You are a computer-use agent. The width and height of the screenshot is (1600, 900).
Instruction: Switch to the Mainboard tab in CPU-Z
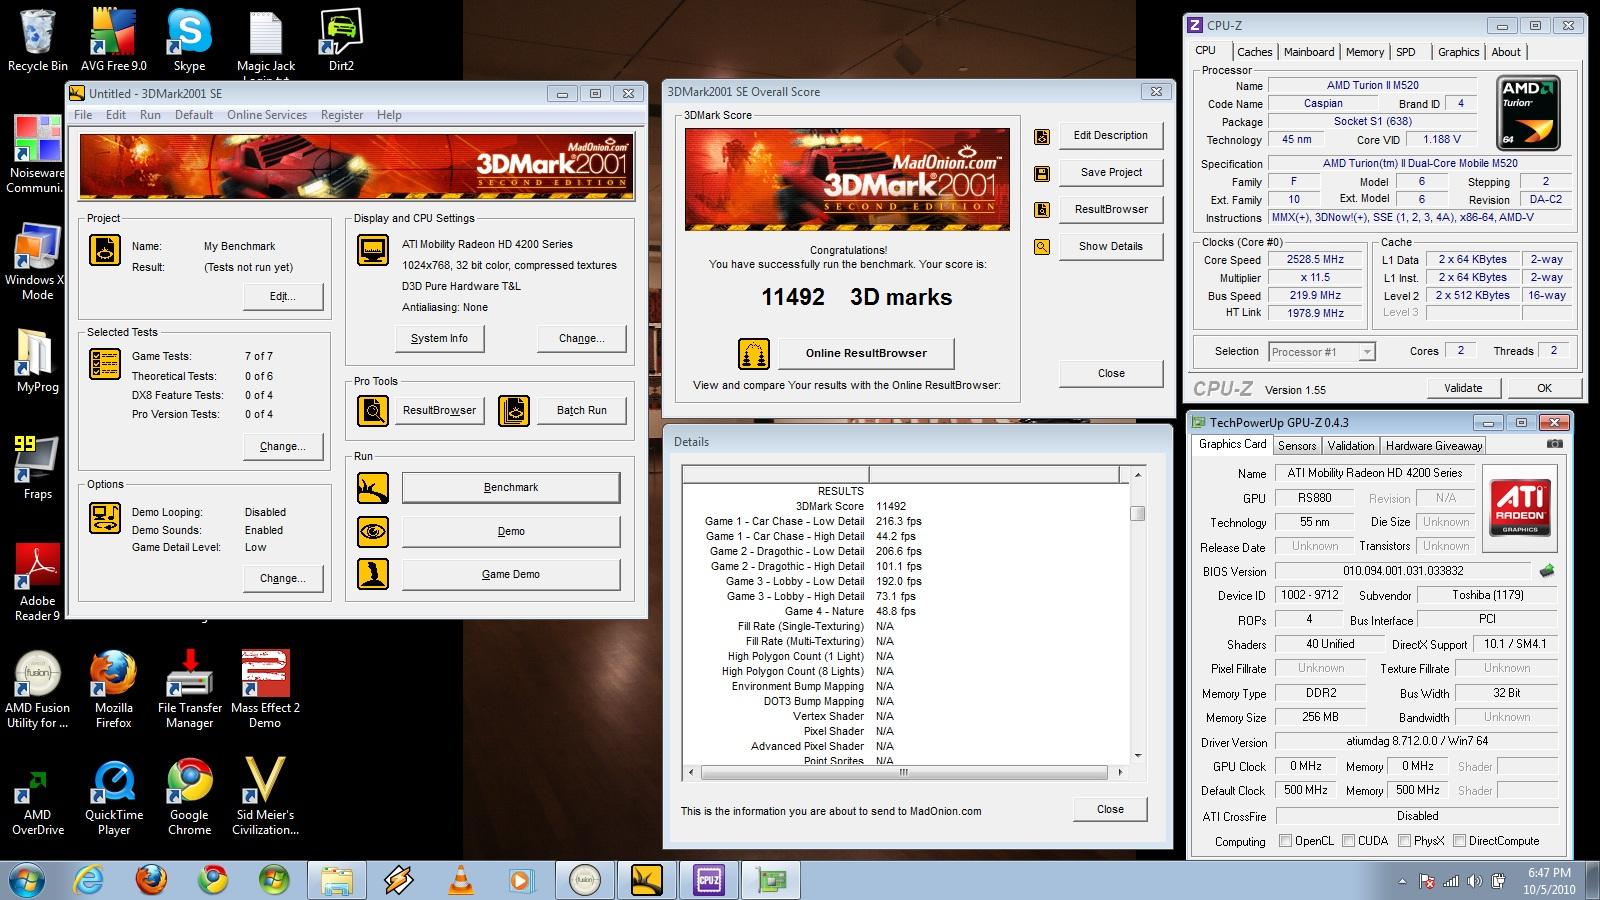click(x=1309, y=52)
